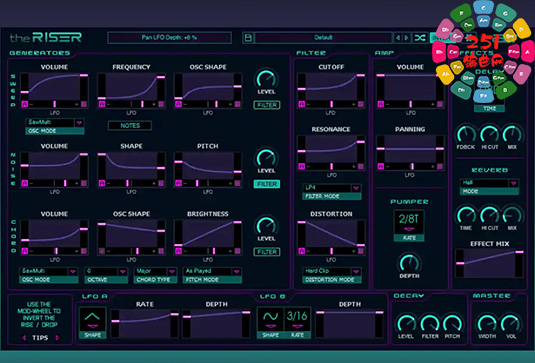Click the Chord generator LEVEL knob

coord(266,226)
